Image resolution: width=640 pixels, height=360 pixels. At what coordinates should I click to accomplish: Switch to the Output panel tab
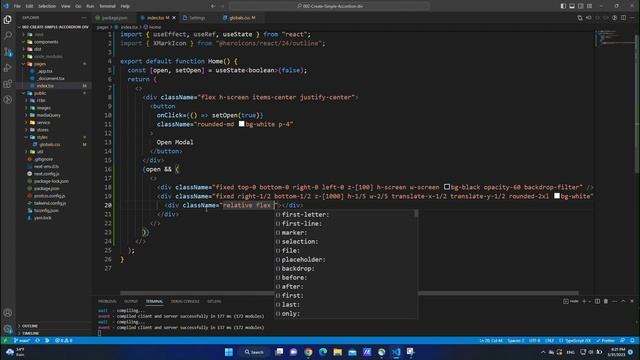pyautogui.click(x=131, y=301)
